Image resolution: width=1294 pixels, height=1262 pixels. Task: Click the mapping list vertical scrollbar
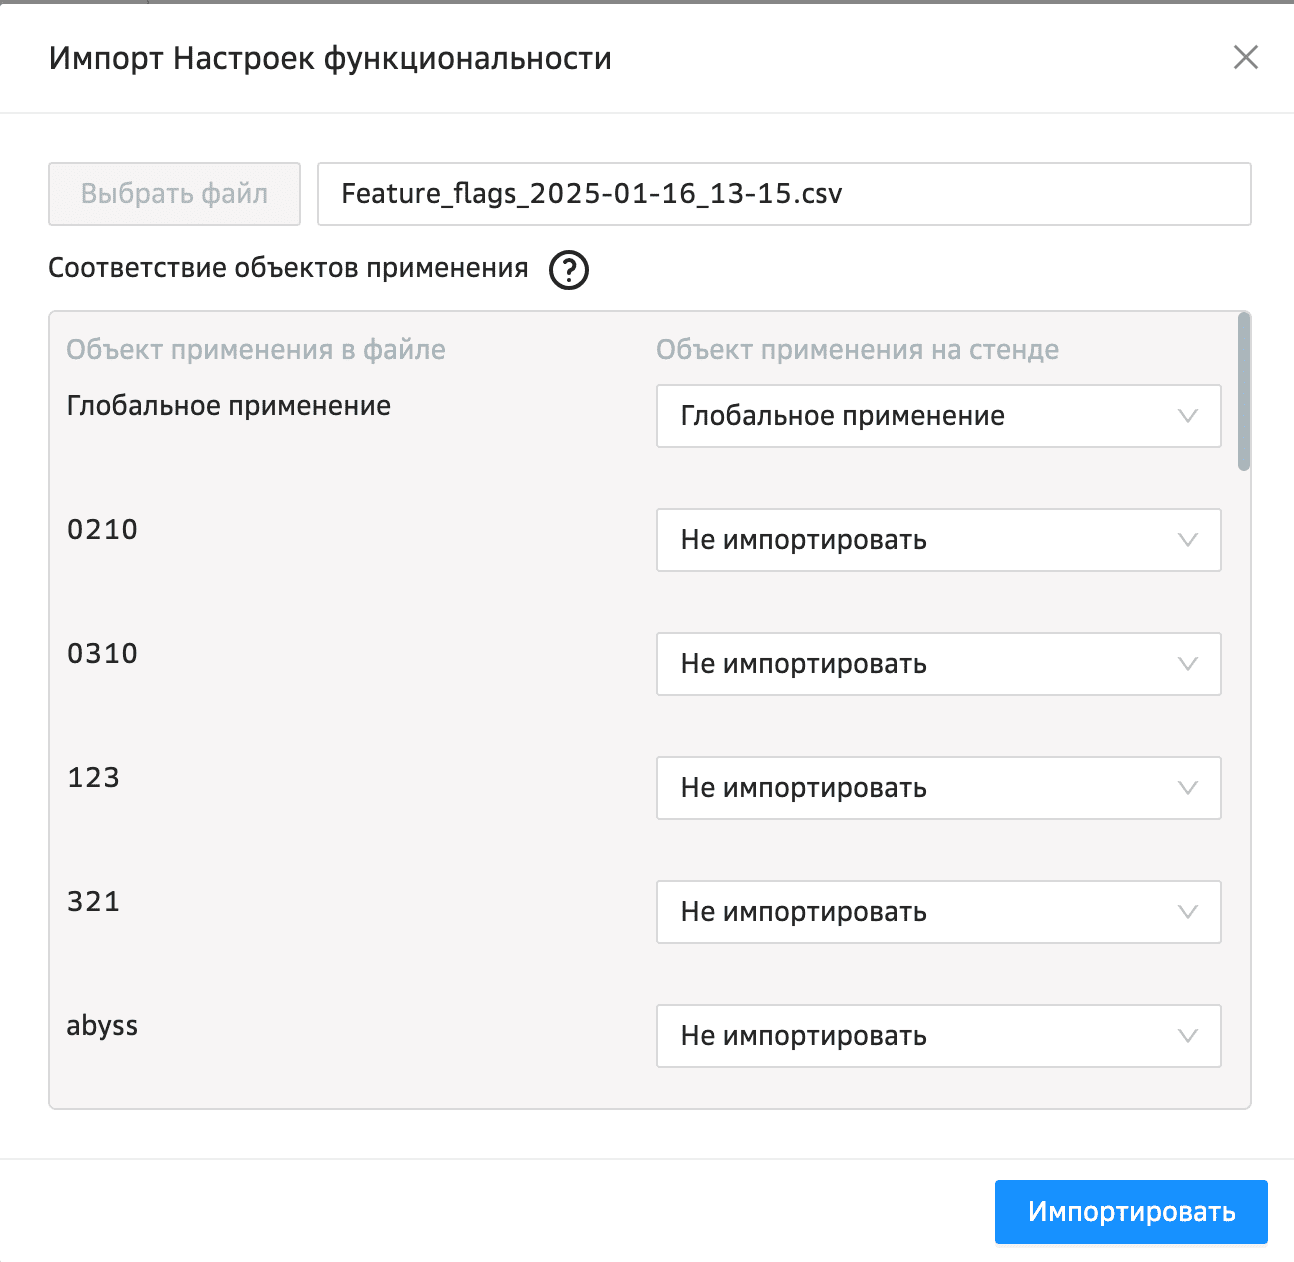1243,392
